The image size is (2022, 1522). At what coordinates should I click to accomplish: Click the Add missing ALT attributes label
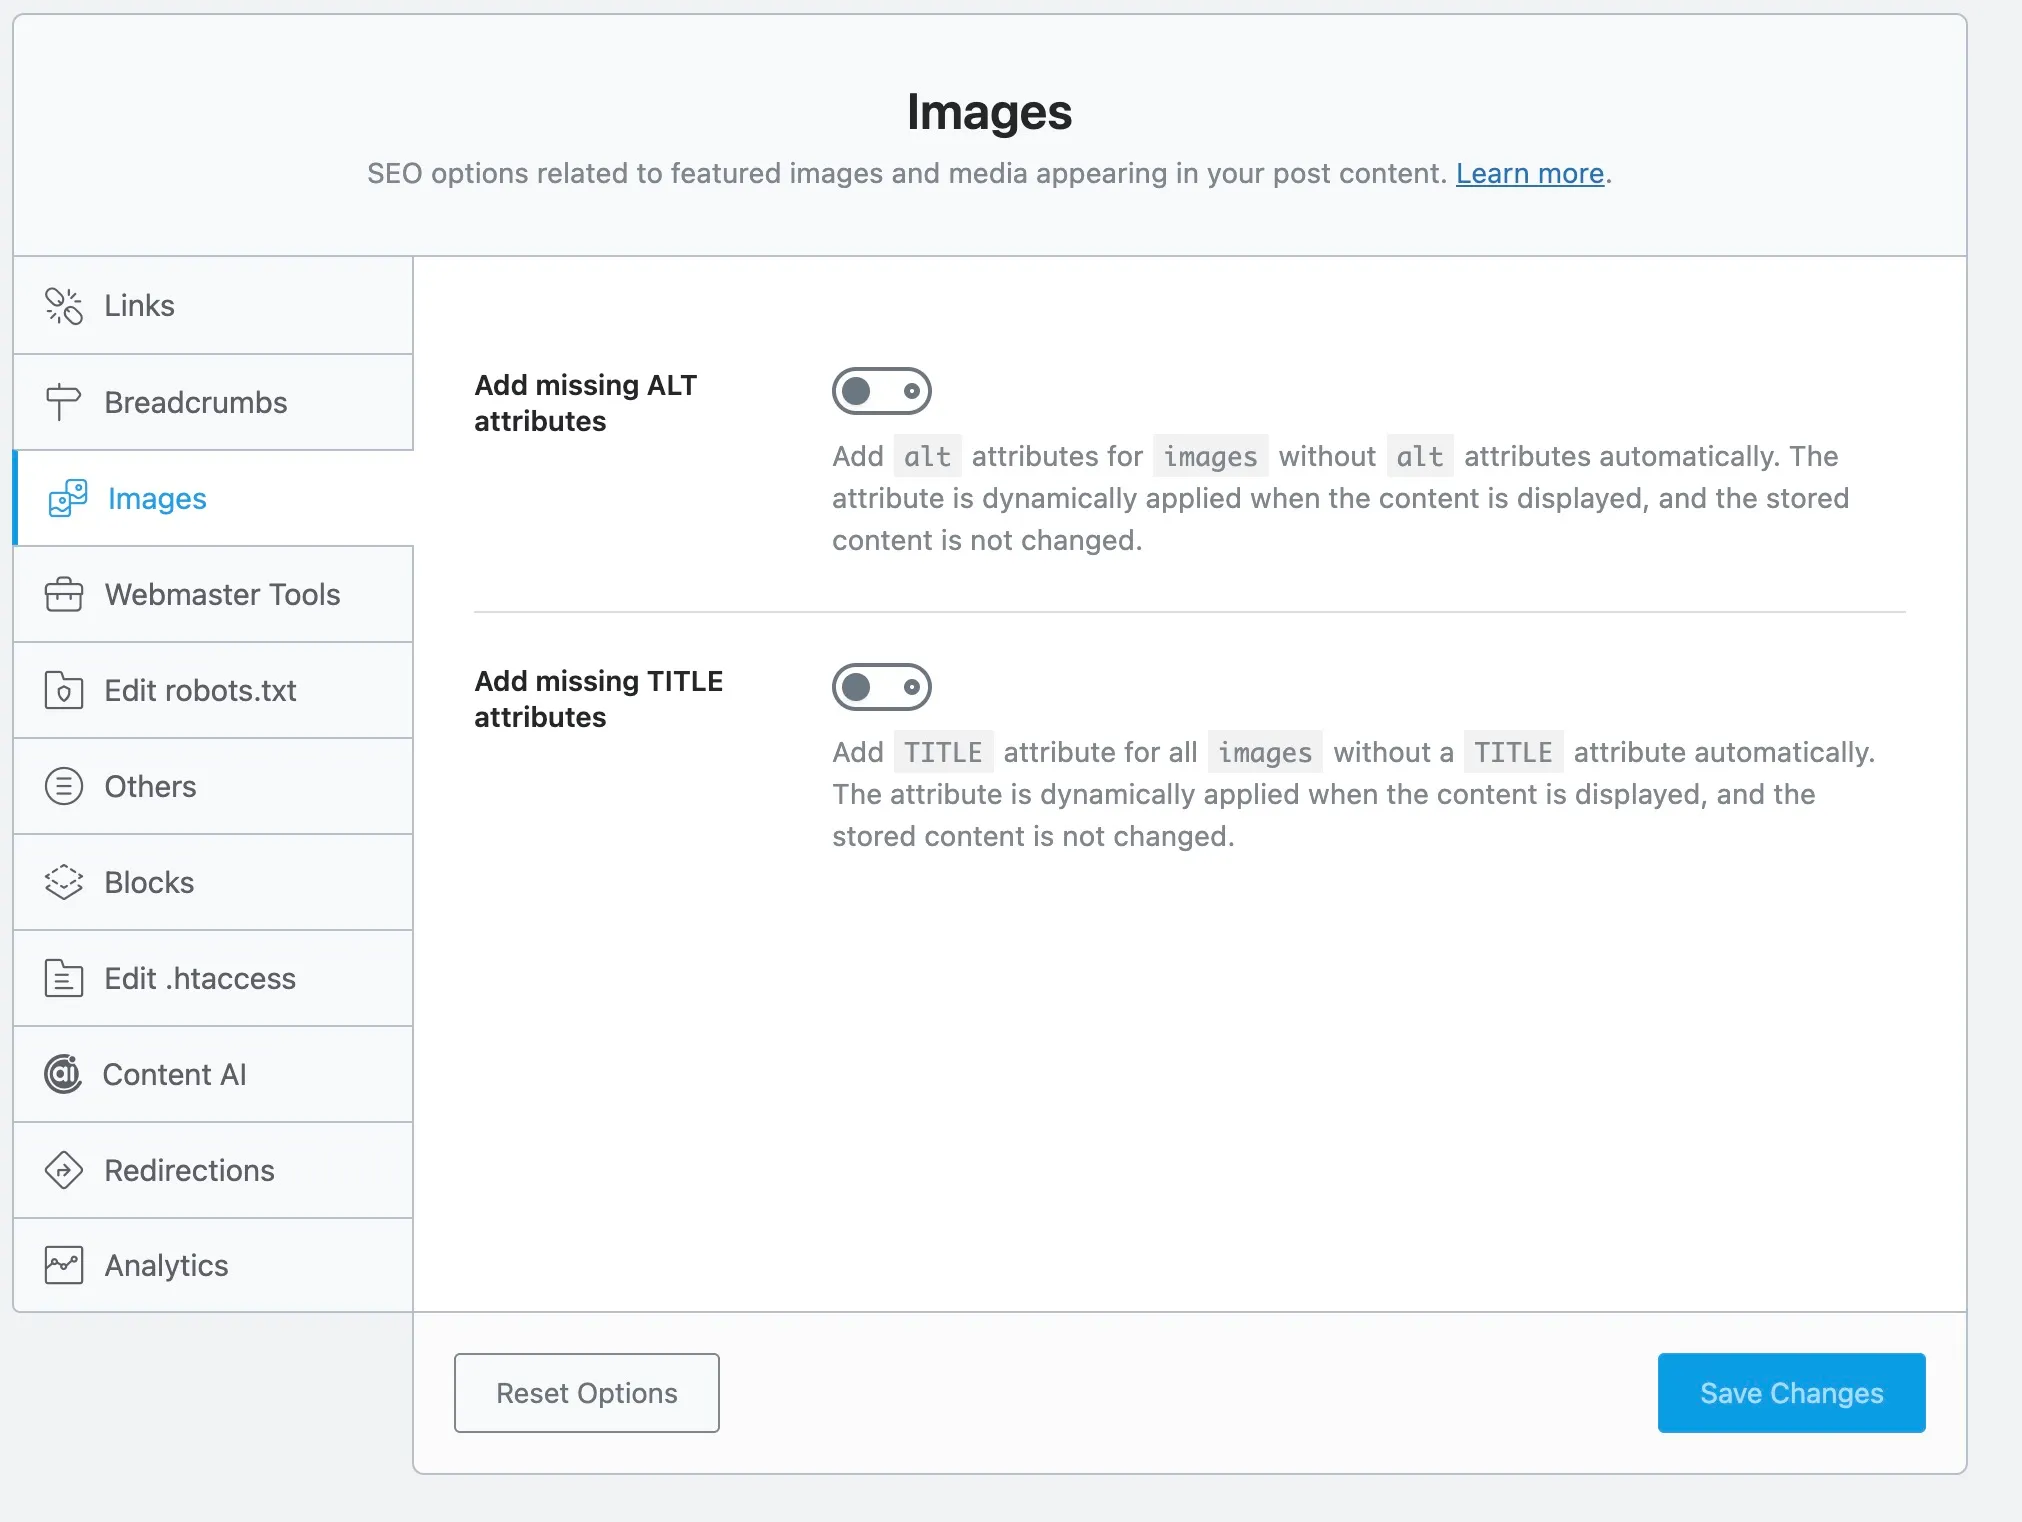[x=585, y=403]
